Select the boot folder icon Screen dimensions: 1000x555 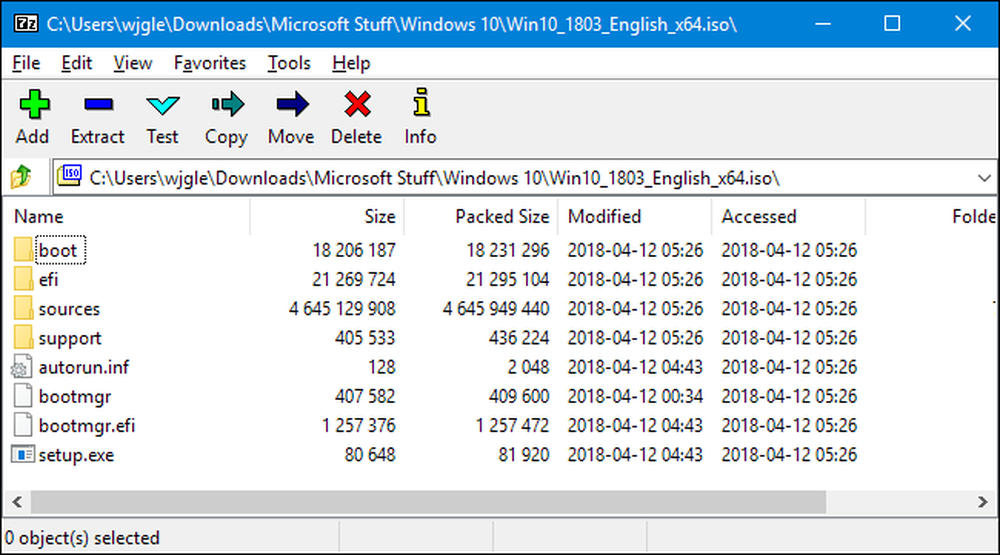coord(23,250)
